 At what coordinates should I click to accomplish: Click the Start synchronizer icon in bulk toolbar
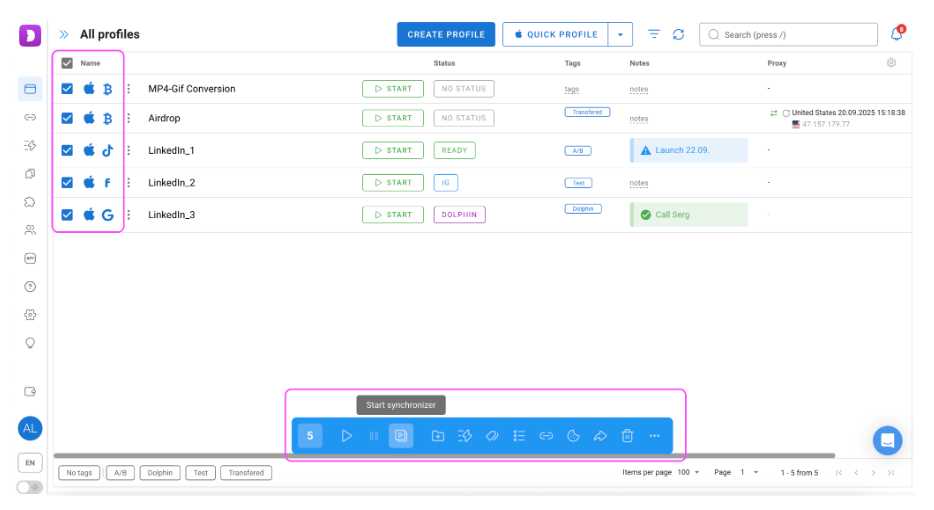(x=401, y=436)
